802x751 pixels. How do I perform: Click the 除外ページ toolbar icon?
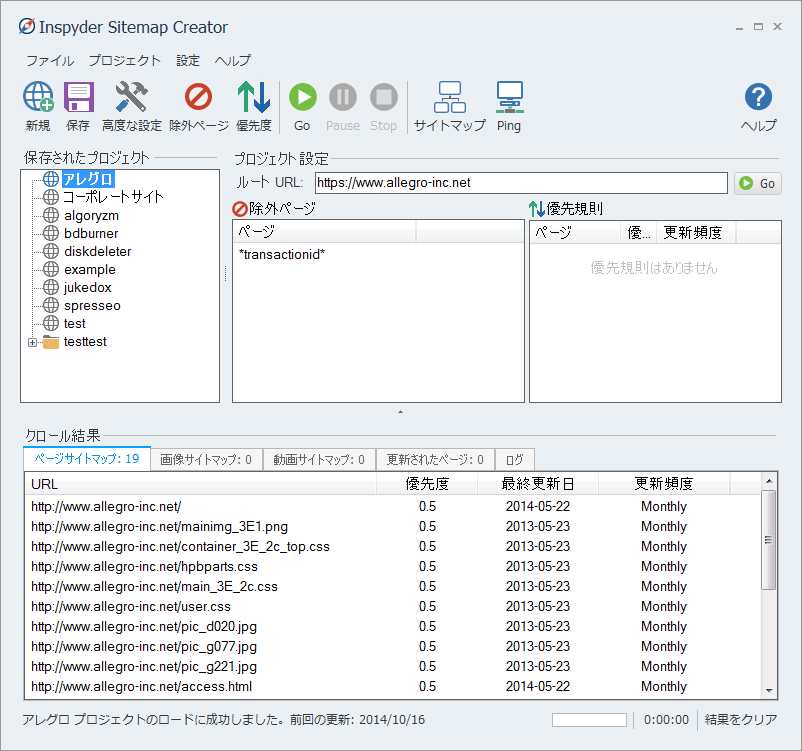point(198,97)
